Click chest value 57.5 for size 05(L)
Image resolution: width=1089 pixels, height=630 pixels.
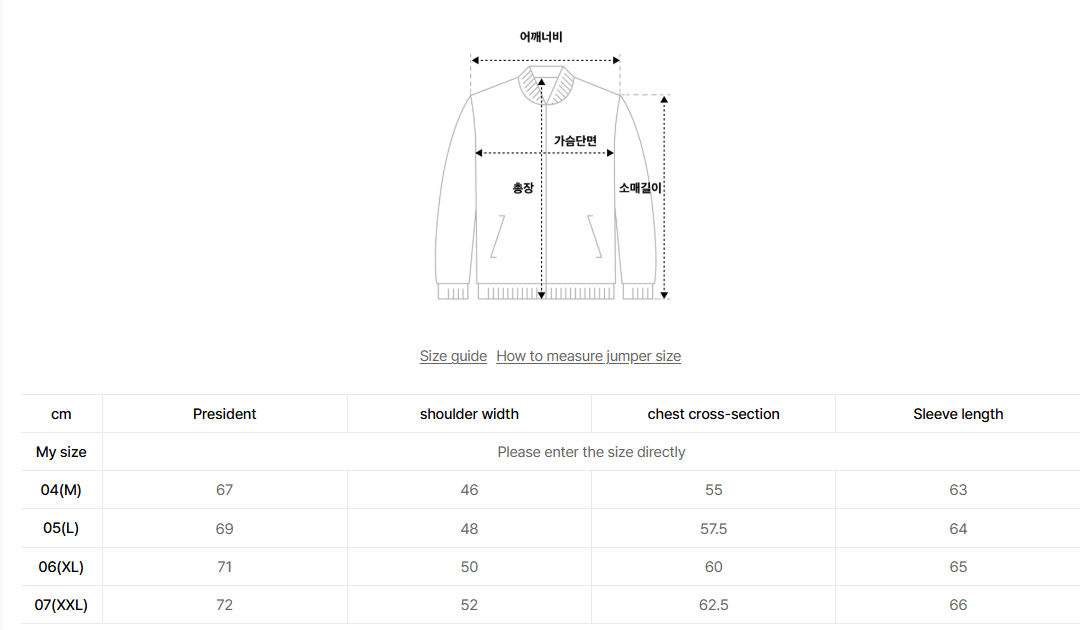click(x=713, y=528)
